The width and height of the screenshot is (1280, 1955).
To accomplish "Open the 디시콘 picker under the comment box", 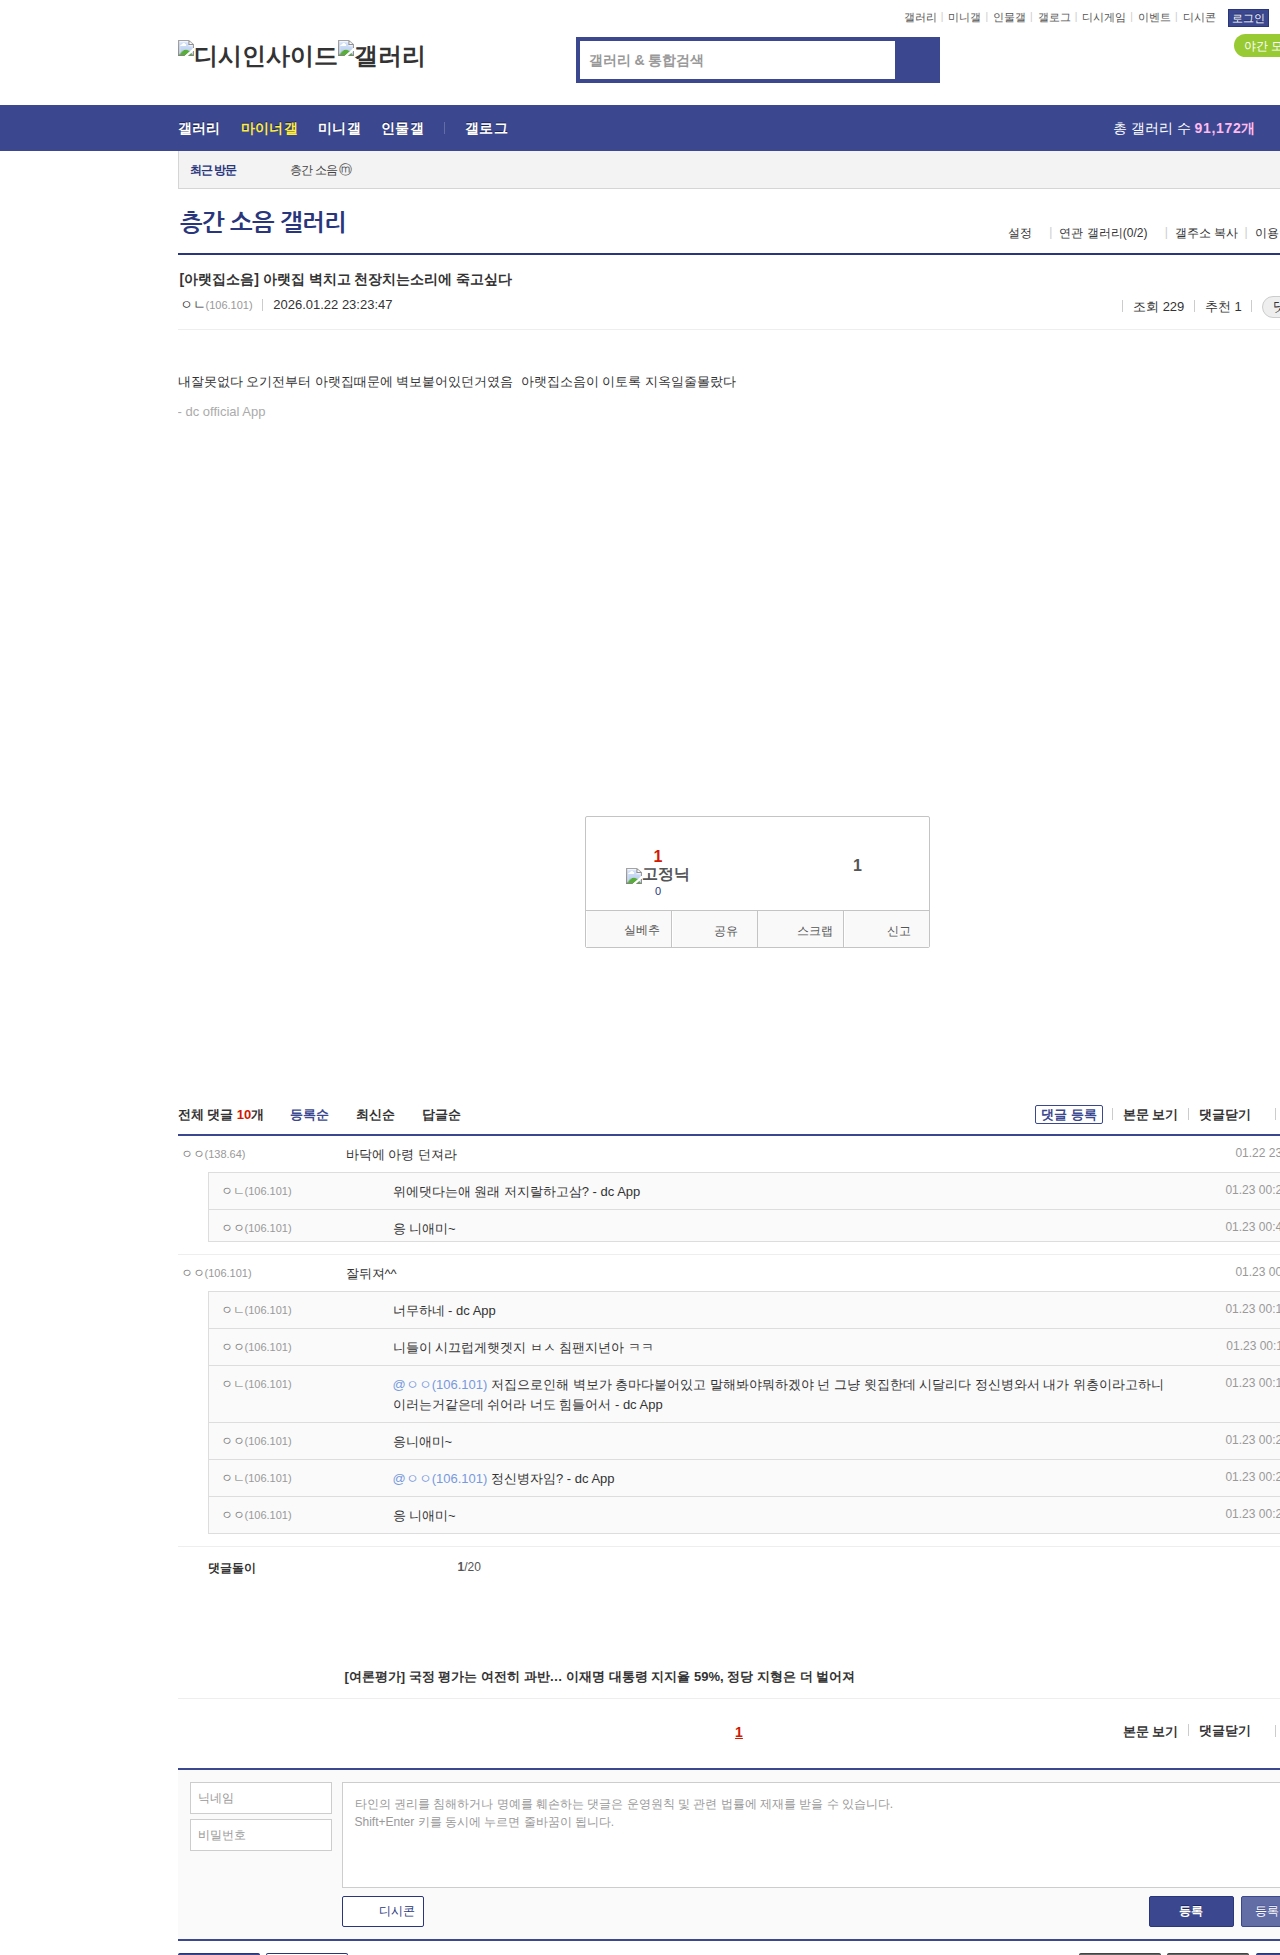I will (x=383, y=1911).
